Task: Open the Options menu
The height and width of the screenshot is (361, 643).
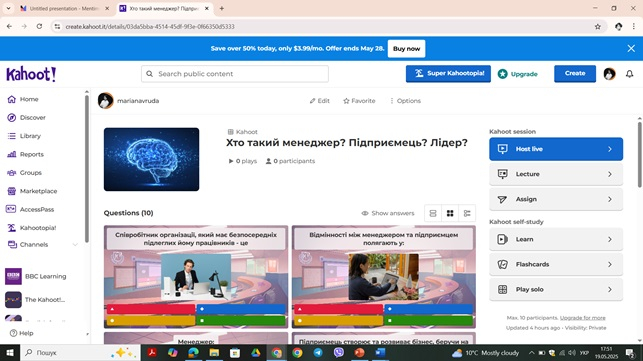Action: coord(405,101)
